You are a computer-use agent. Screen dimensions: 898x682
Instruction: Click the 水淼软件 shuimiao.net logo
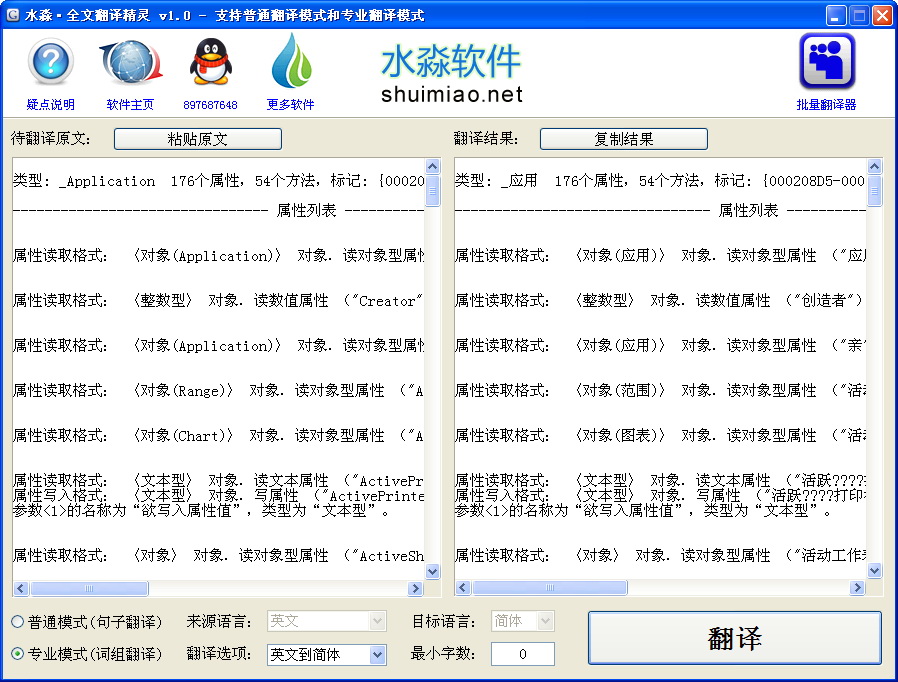452,73
